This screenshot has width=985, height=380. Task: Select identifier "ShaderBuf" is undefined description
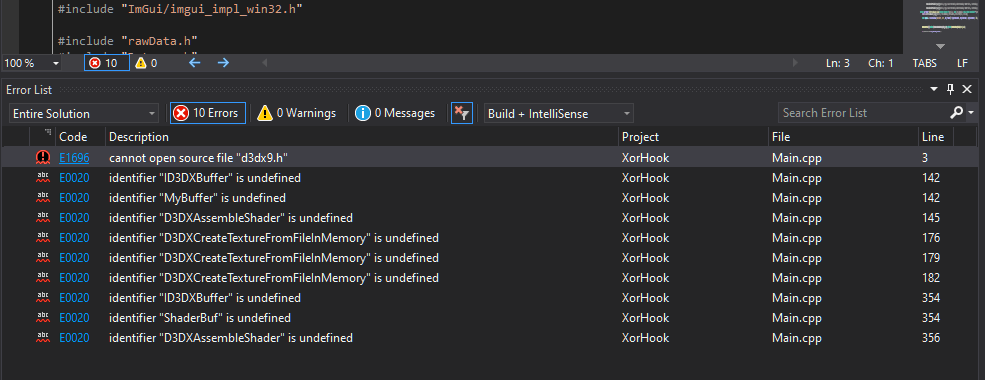coord(200,318)
